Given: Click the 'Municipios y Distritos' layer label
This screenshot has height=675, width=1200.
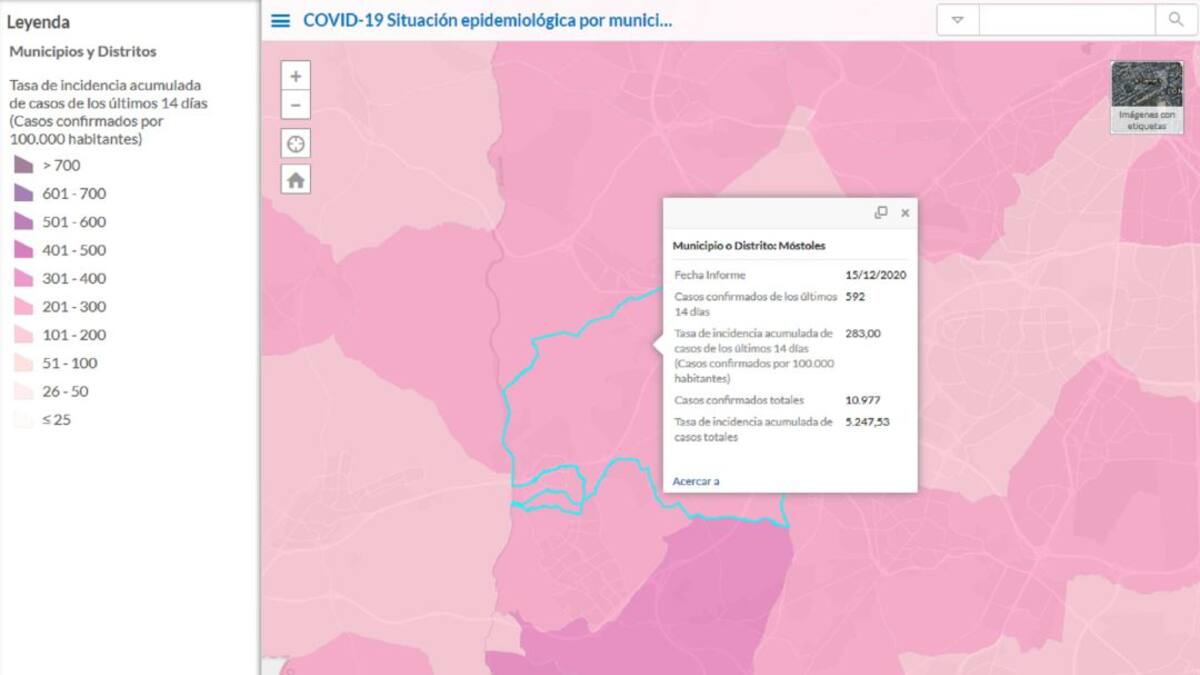Looking at the screenshot, I should [x=83, y=52].
